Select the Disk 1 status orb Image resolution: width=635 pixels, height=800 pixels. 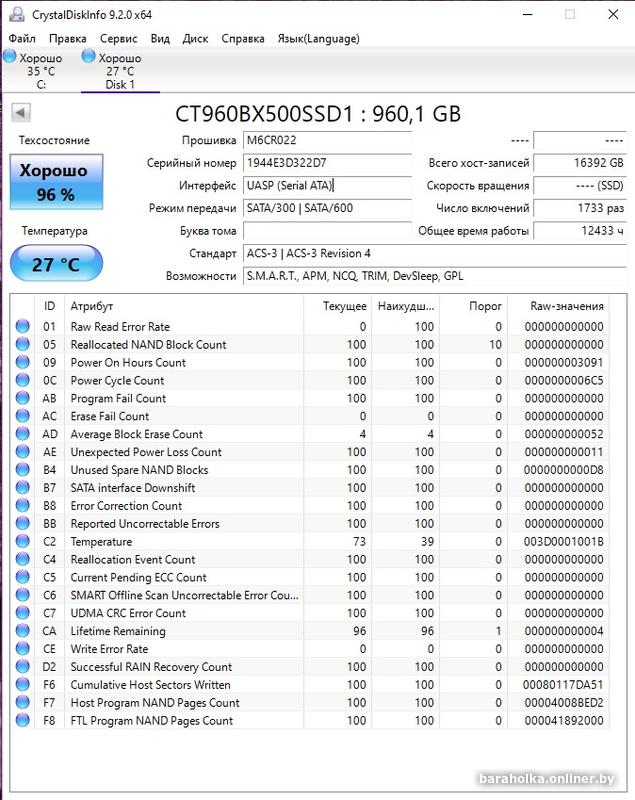click(x=88, y=56)
